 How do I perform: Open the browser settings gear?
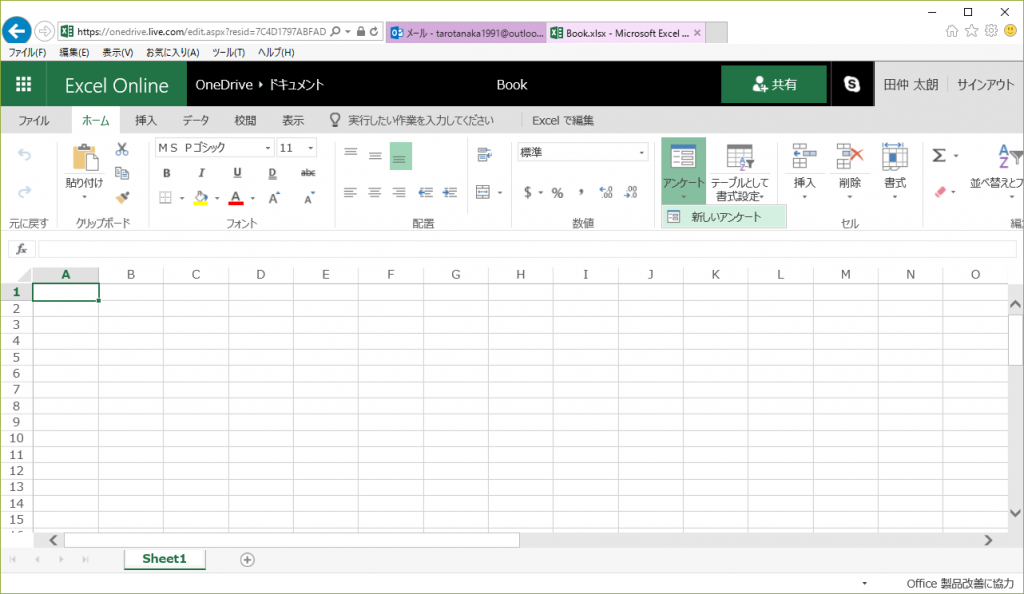coord(991,31)
